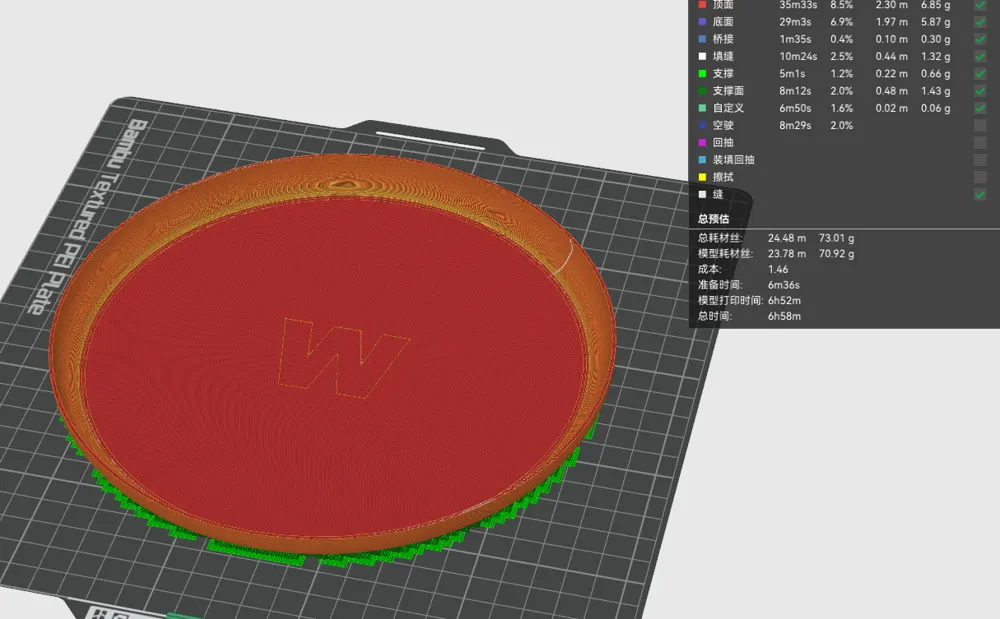This screenshot has width=1000, height=619.
Task: Enable the 装填回抽 (unretract) visibility checkbox
Action: coord(980,159)
